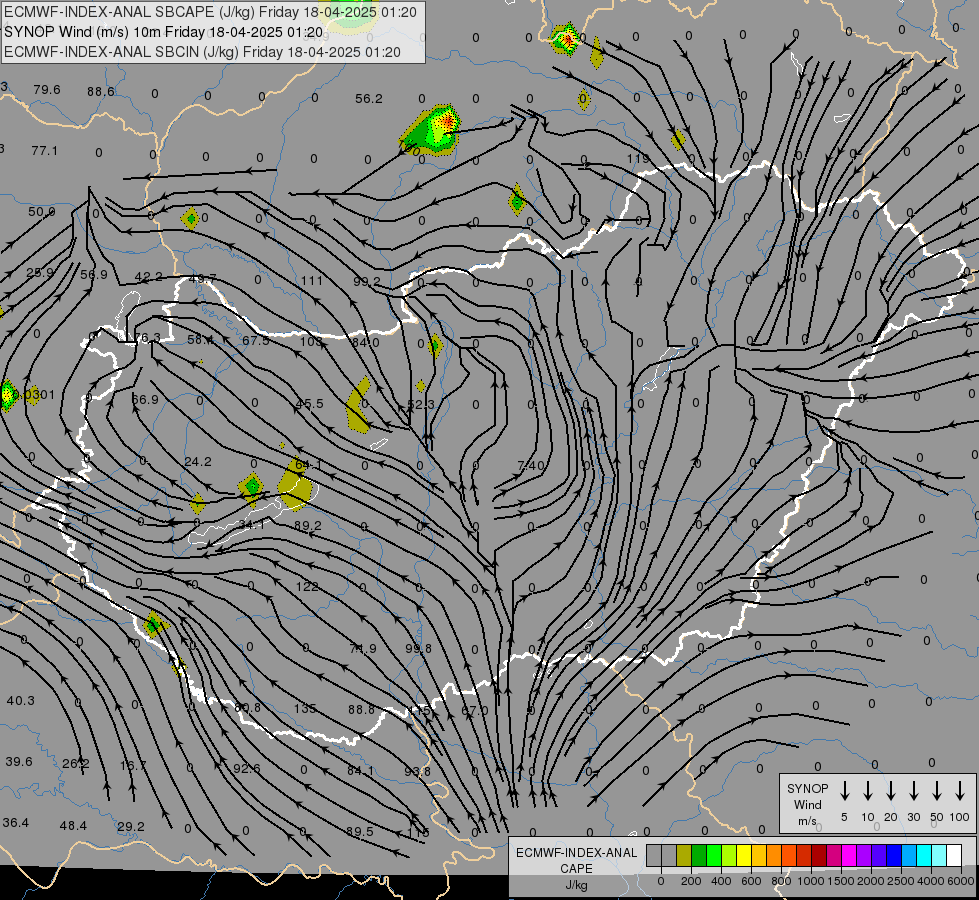The height and width of the screenshot is (900, 979).
Task: Click the 111 value on the map
Action: (312, 280)
